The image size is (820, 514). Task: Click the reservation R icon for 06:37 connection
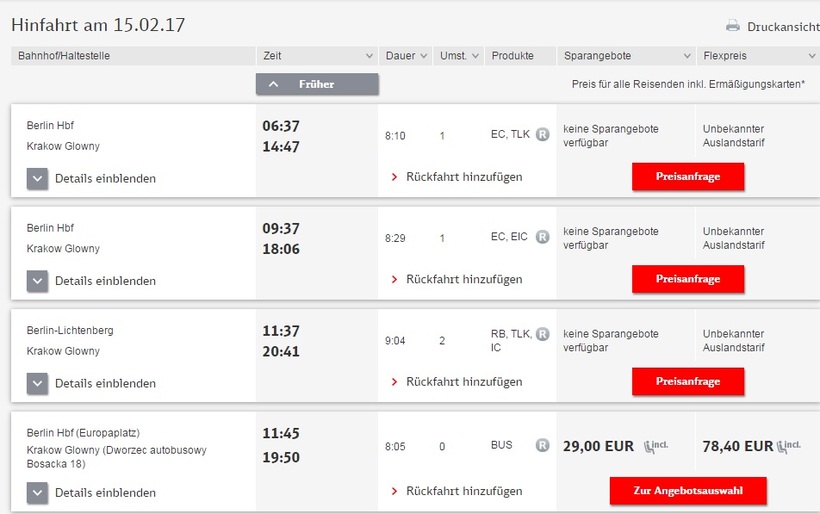pyautogui.click(x=542, y=134)
